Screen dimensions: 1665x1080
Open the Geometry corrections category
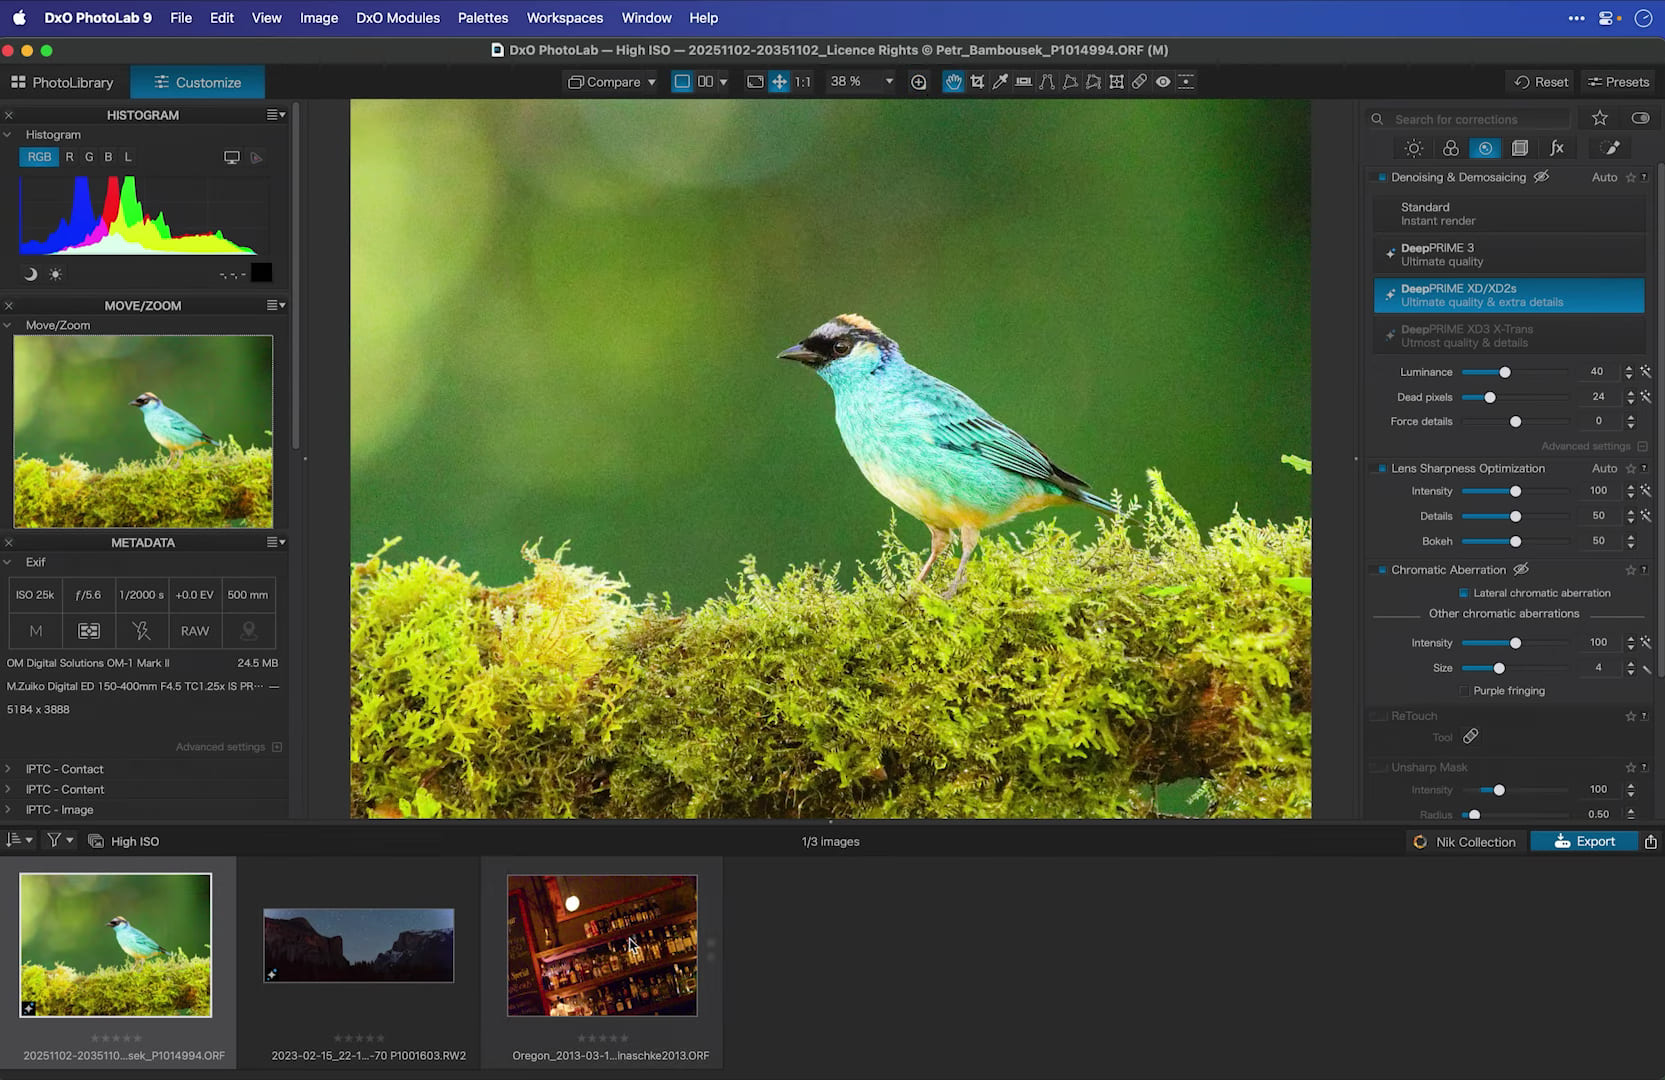1521,147
